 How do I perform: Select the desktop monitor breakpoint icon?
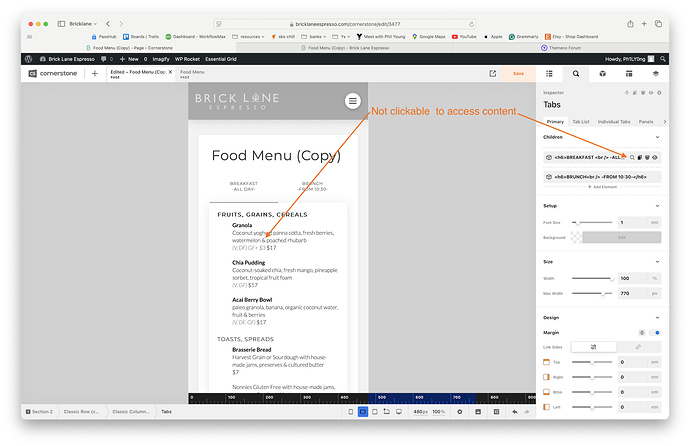point(399,412)
